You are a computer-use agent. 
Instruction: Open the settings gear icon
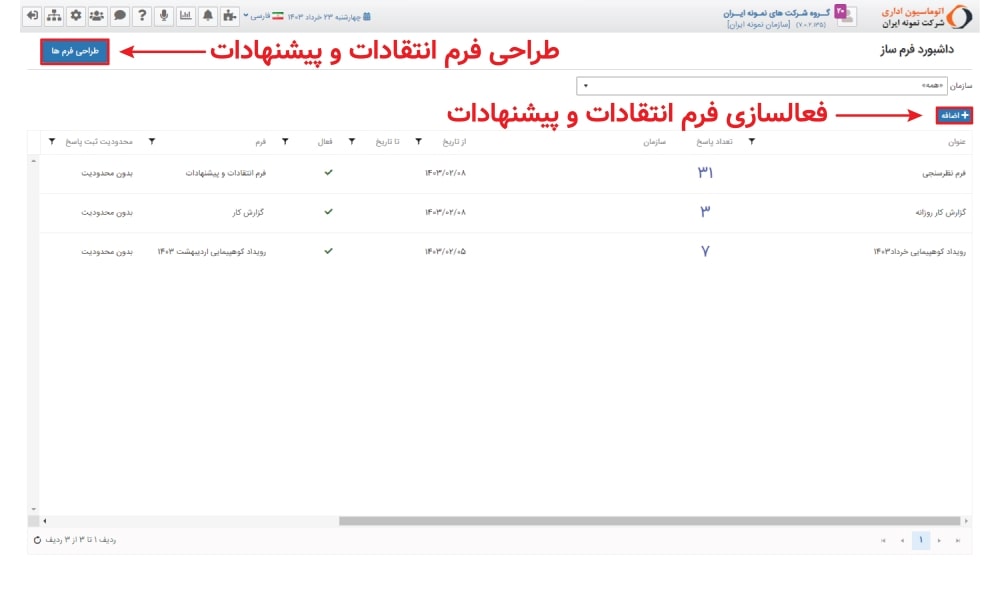point(74,15)
